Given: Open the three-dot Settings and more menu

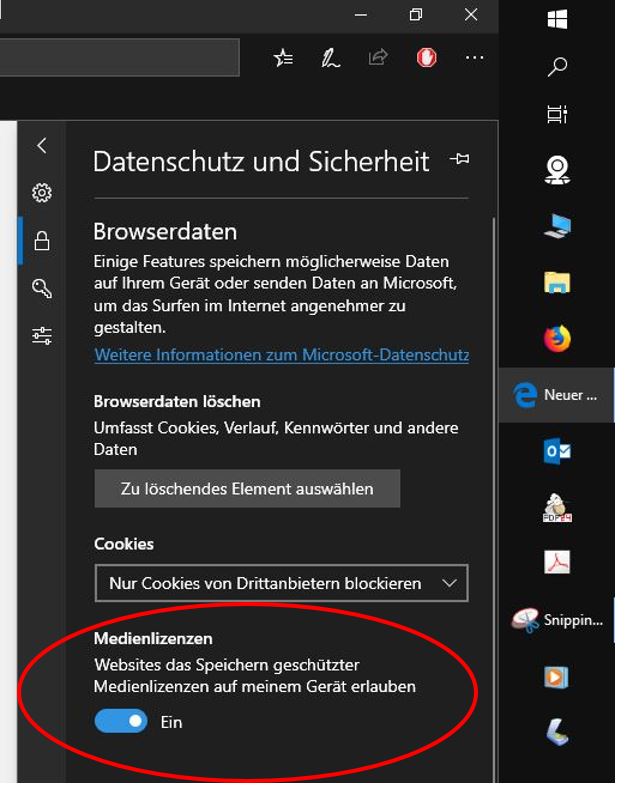Looking at the screenshot, I should click(474, 58).
